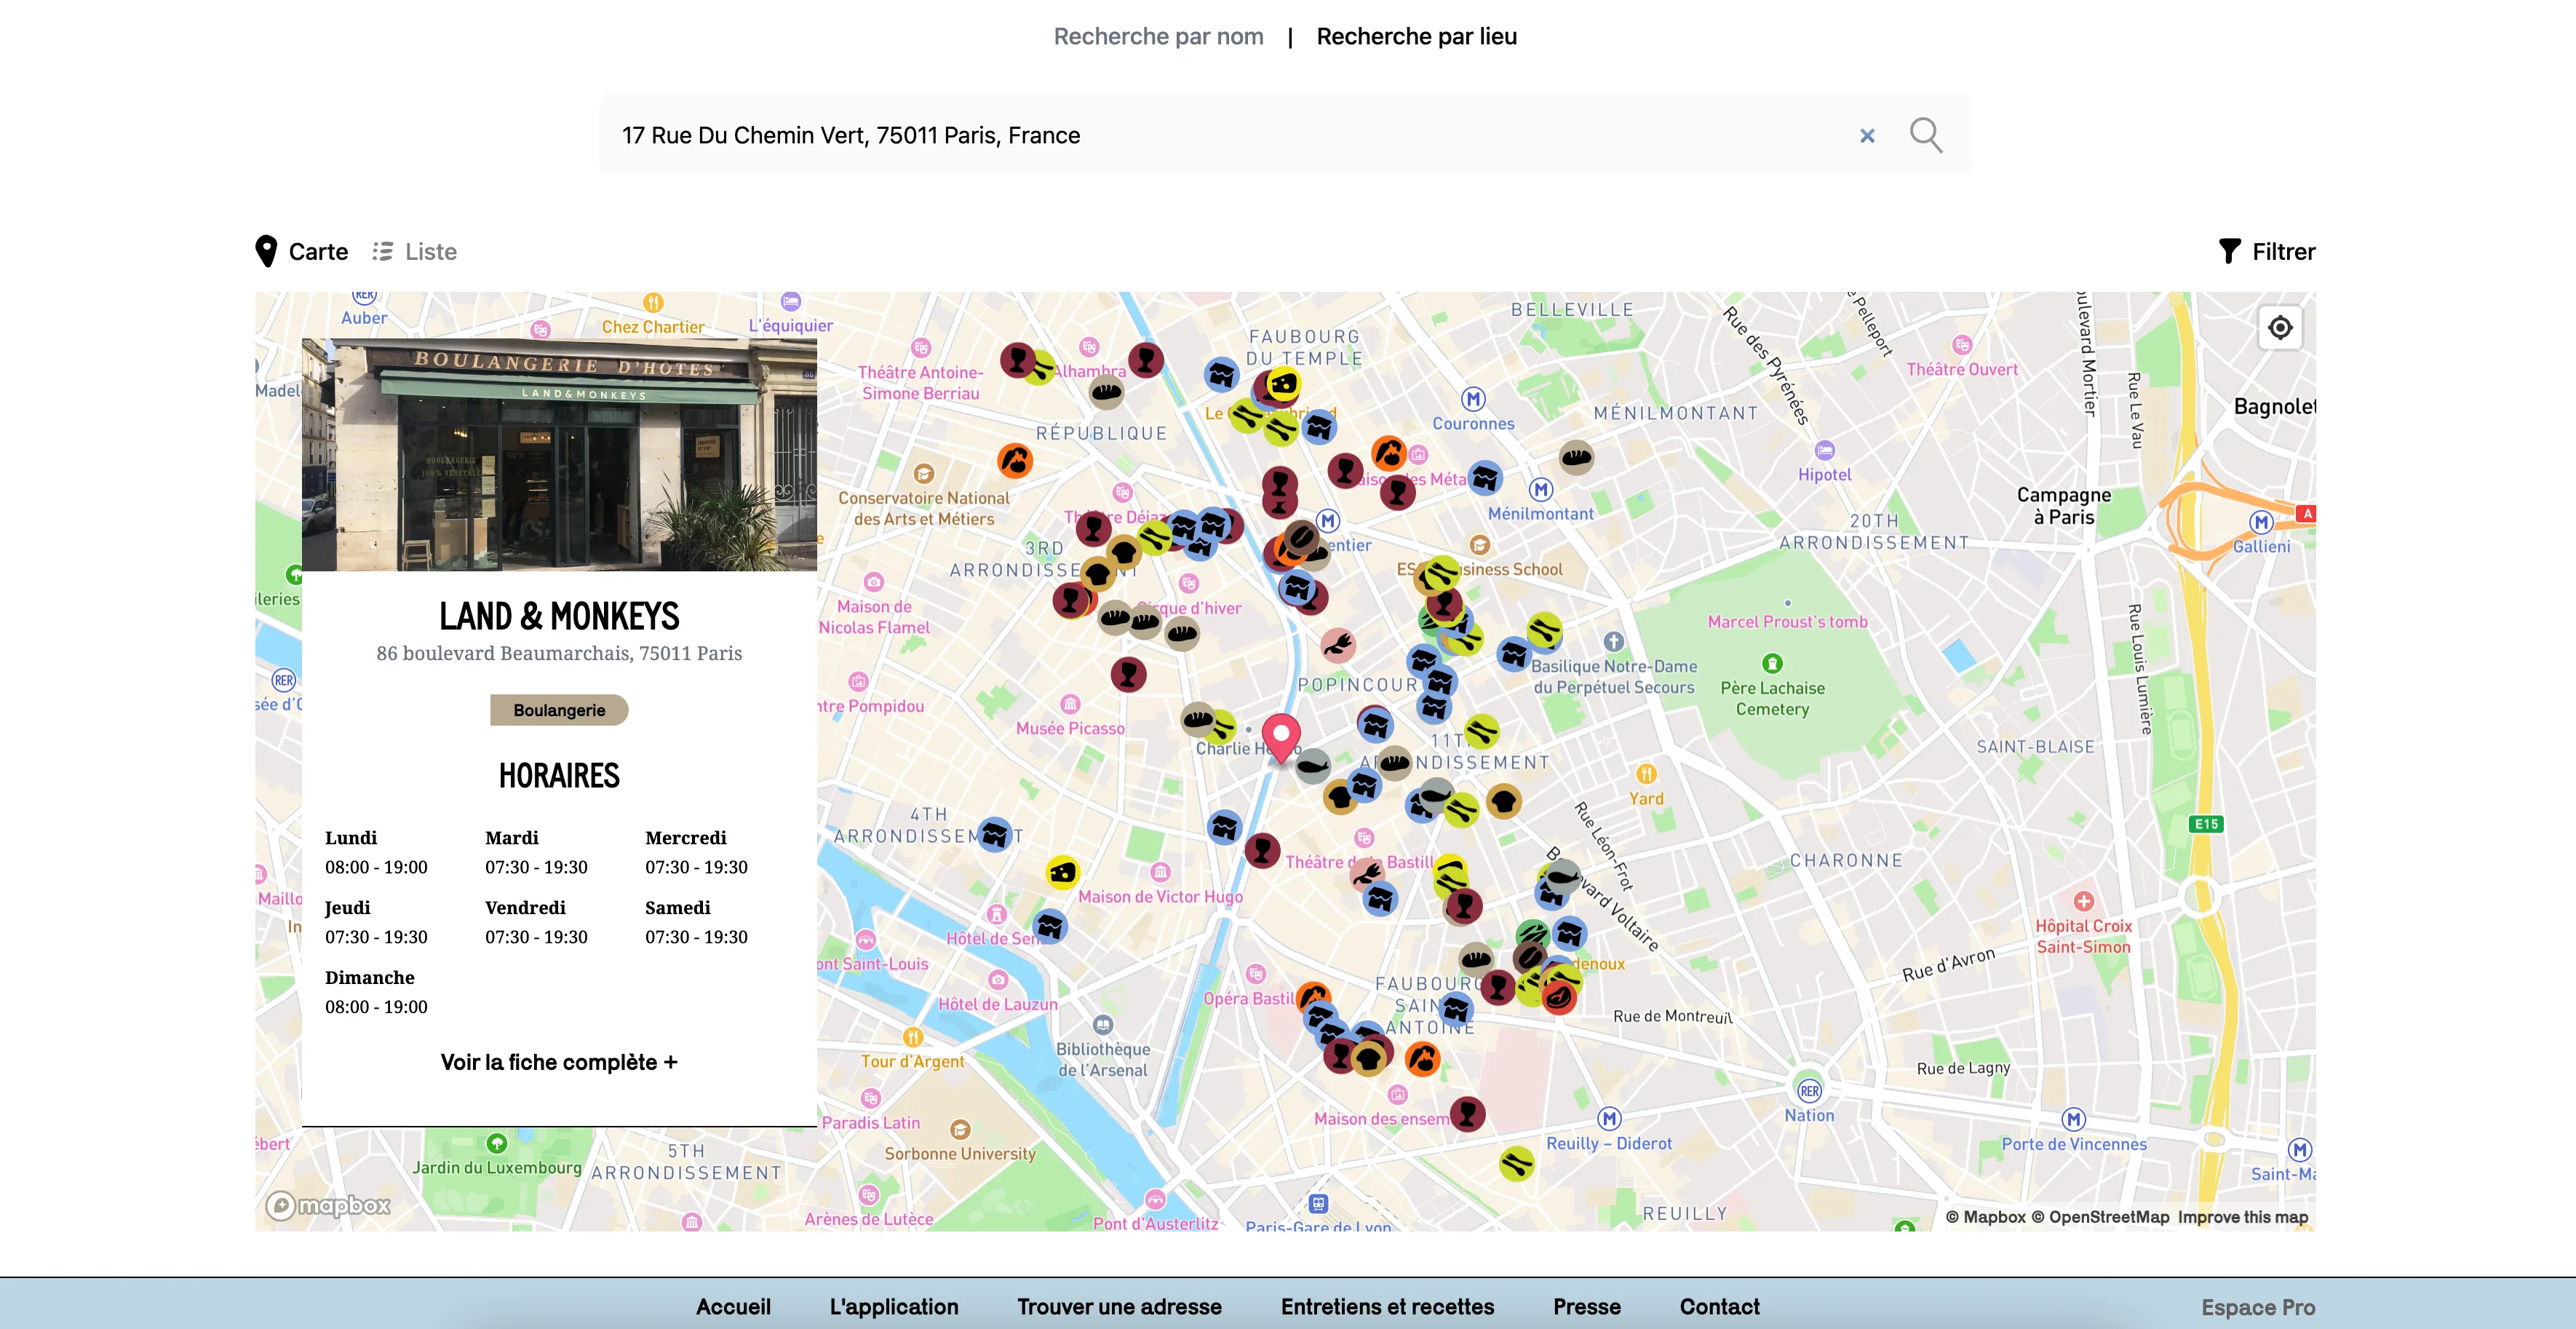This screenshot has width=2576, height=1329.
Task: Open the © OpenStreetMap attribution link
Action: [x=2099, y=1217]
